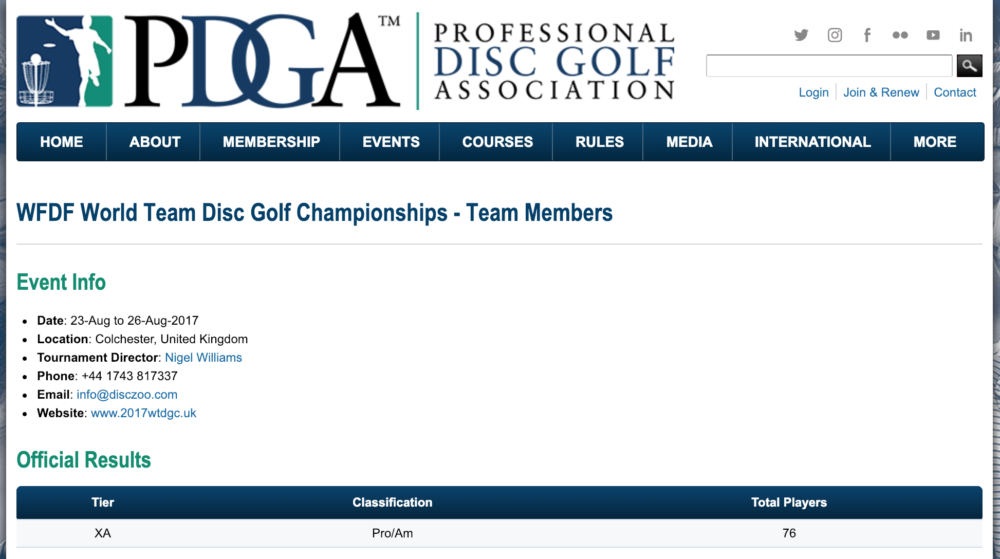The image size is (1000, 559).
Task: Focus the site search text field
Action: pyautogui.click(x=829, y=66)
